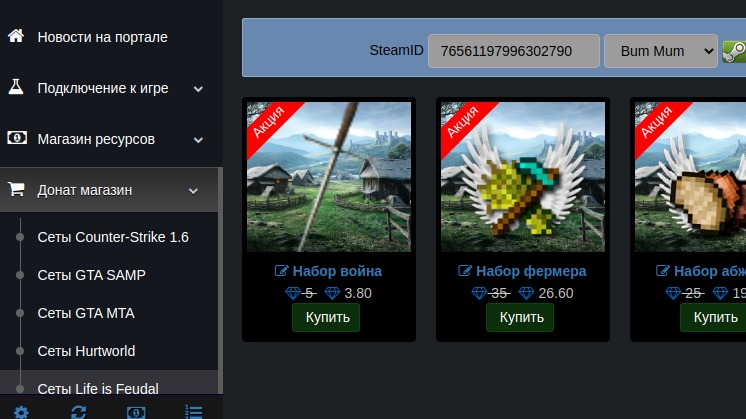Click Купить under Набор фермера
Screen dimensions: 746x419
pyautogui.click(x=520, y=317)
